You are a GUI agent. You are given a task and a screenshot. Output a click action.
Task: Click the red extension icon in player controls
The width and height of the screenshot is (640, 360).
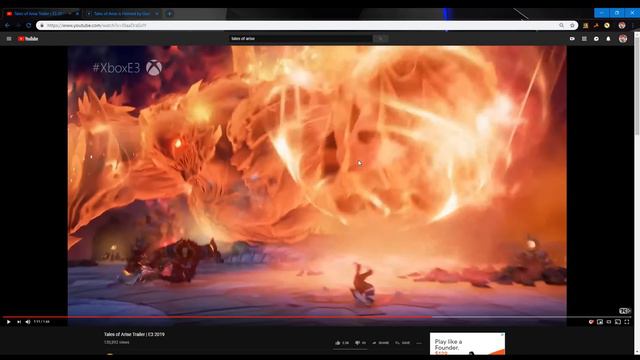[x=591, y=322]
